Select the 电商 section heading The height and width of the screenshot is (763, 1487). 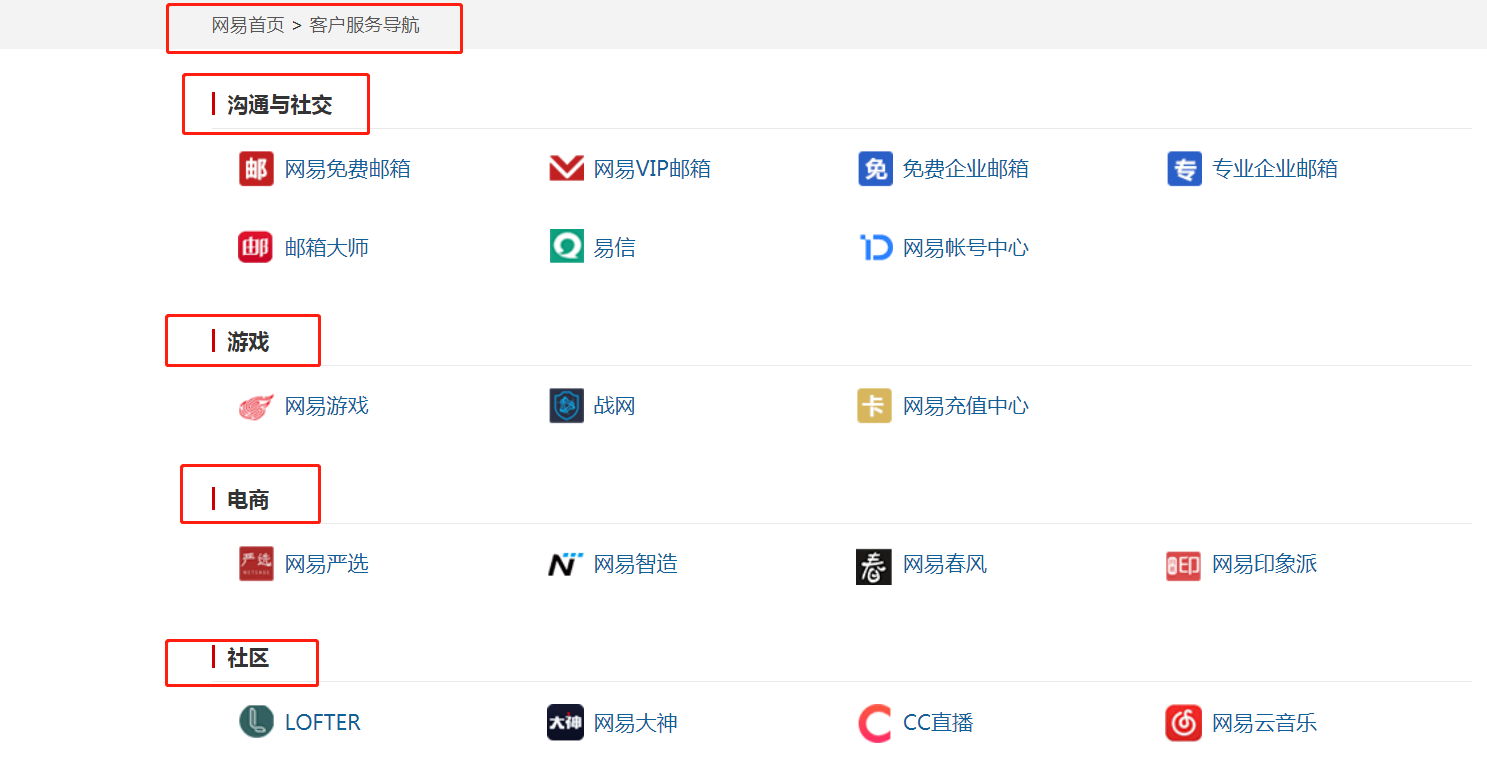tap(248, 500)
